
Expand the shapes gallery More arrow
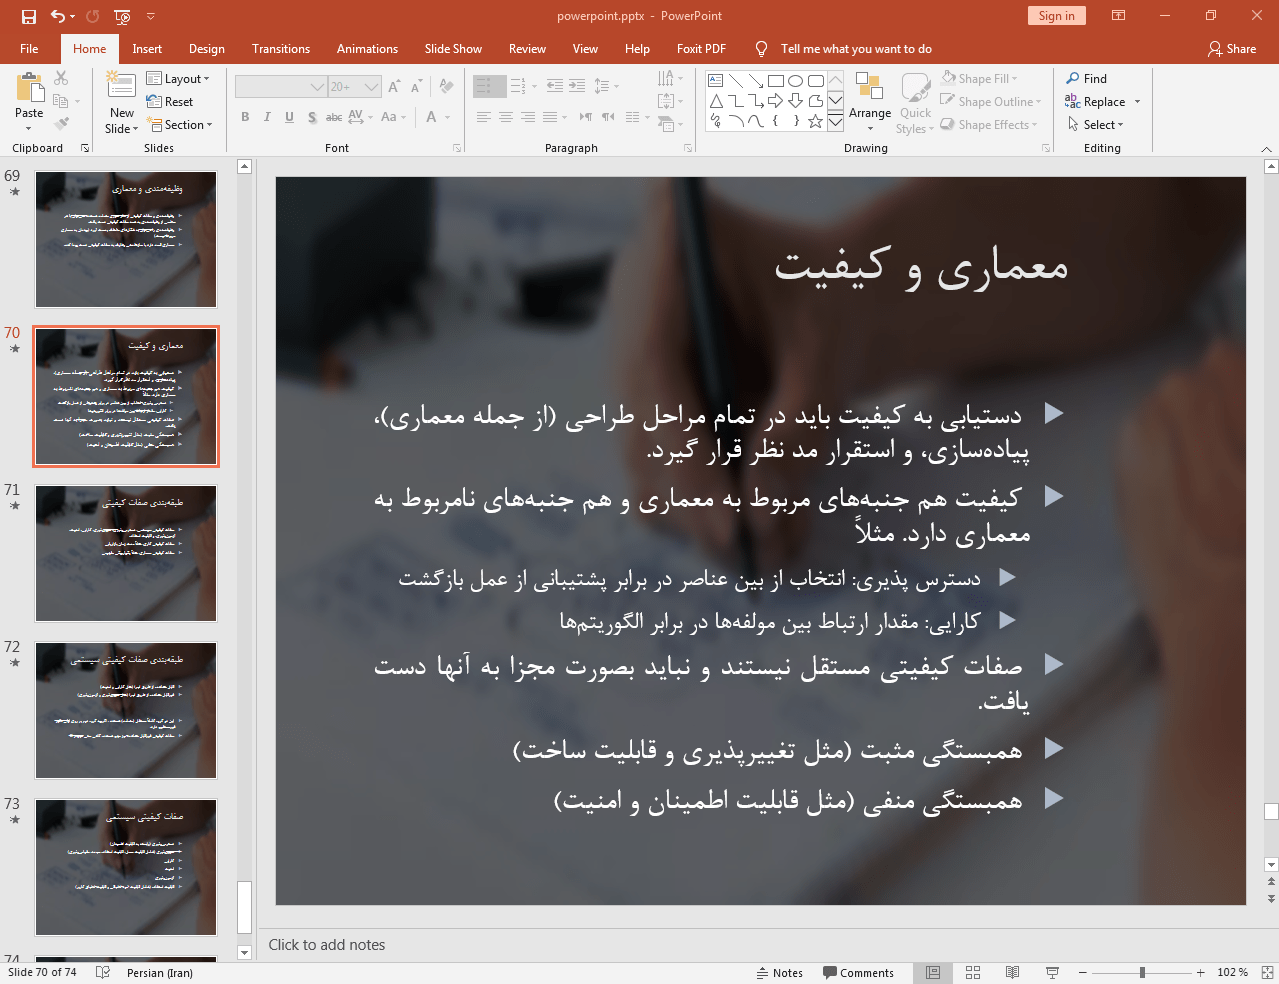coord(835,121)
